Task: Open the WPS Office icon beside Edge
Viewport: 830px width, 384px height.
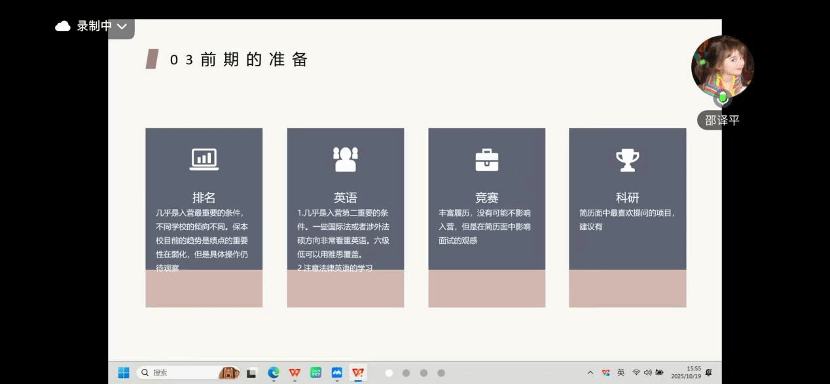Action: tap(295, 373)
